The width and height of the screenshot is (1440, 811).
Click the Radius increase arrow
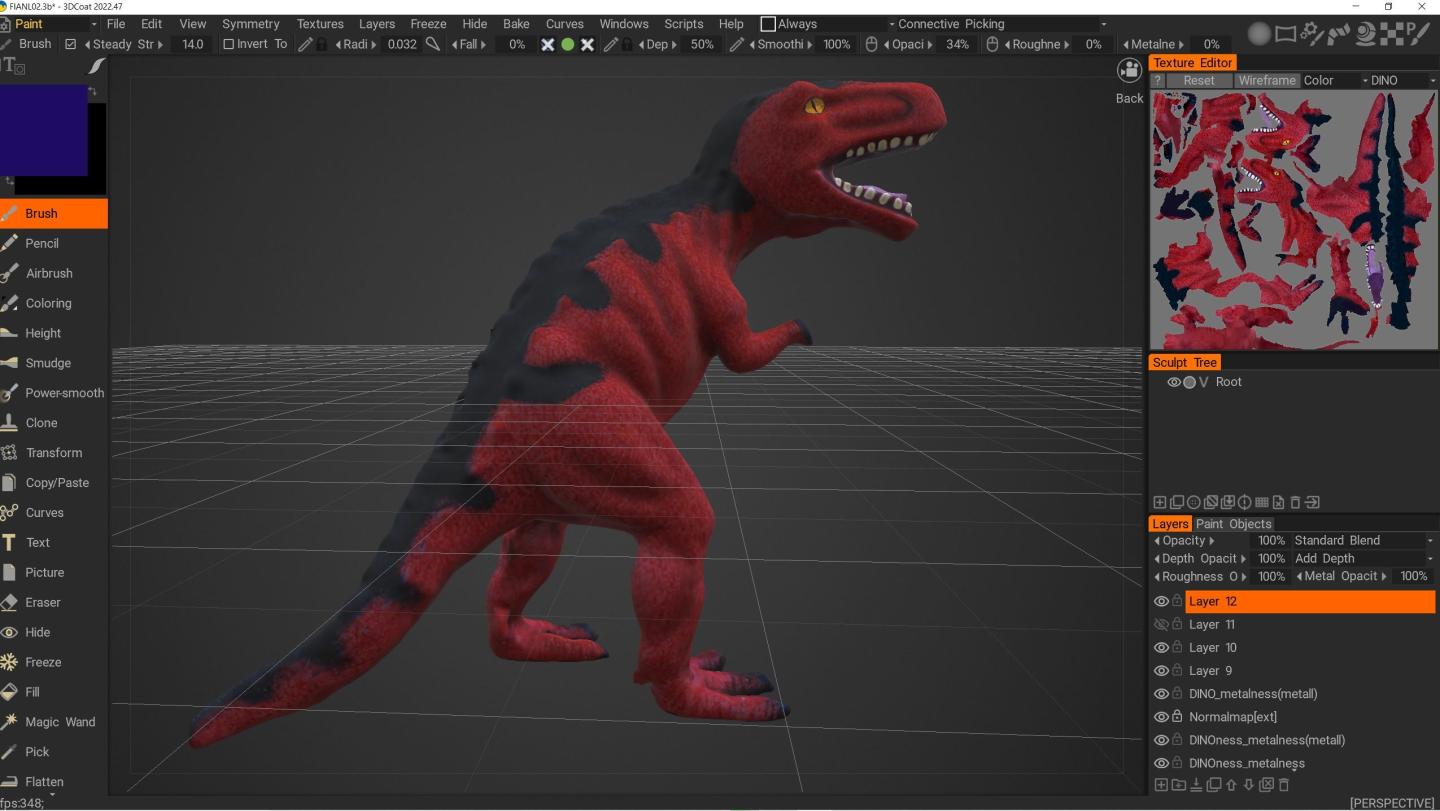click(x=375, y=44)
